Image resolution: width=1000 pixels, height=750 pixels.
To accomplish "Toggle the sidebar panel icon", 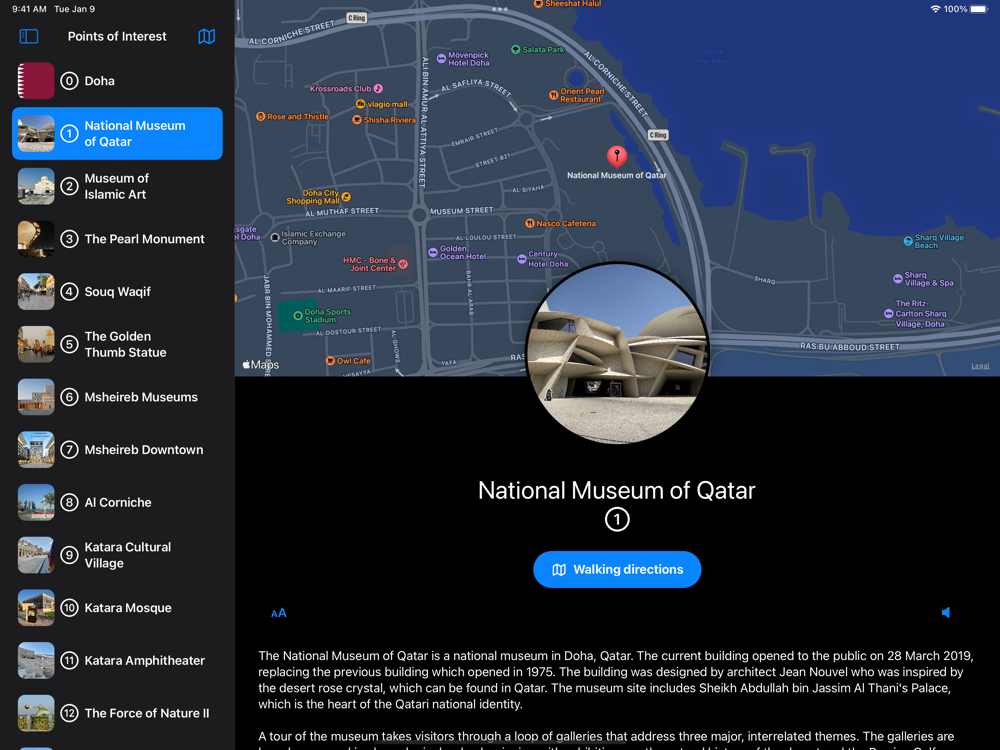I will click(29, 36).
